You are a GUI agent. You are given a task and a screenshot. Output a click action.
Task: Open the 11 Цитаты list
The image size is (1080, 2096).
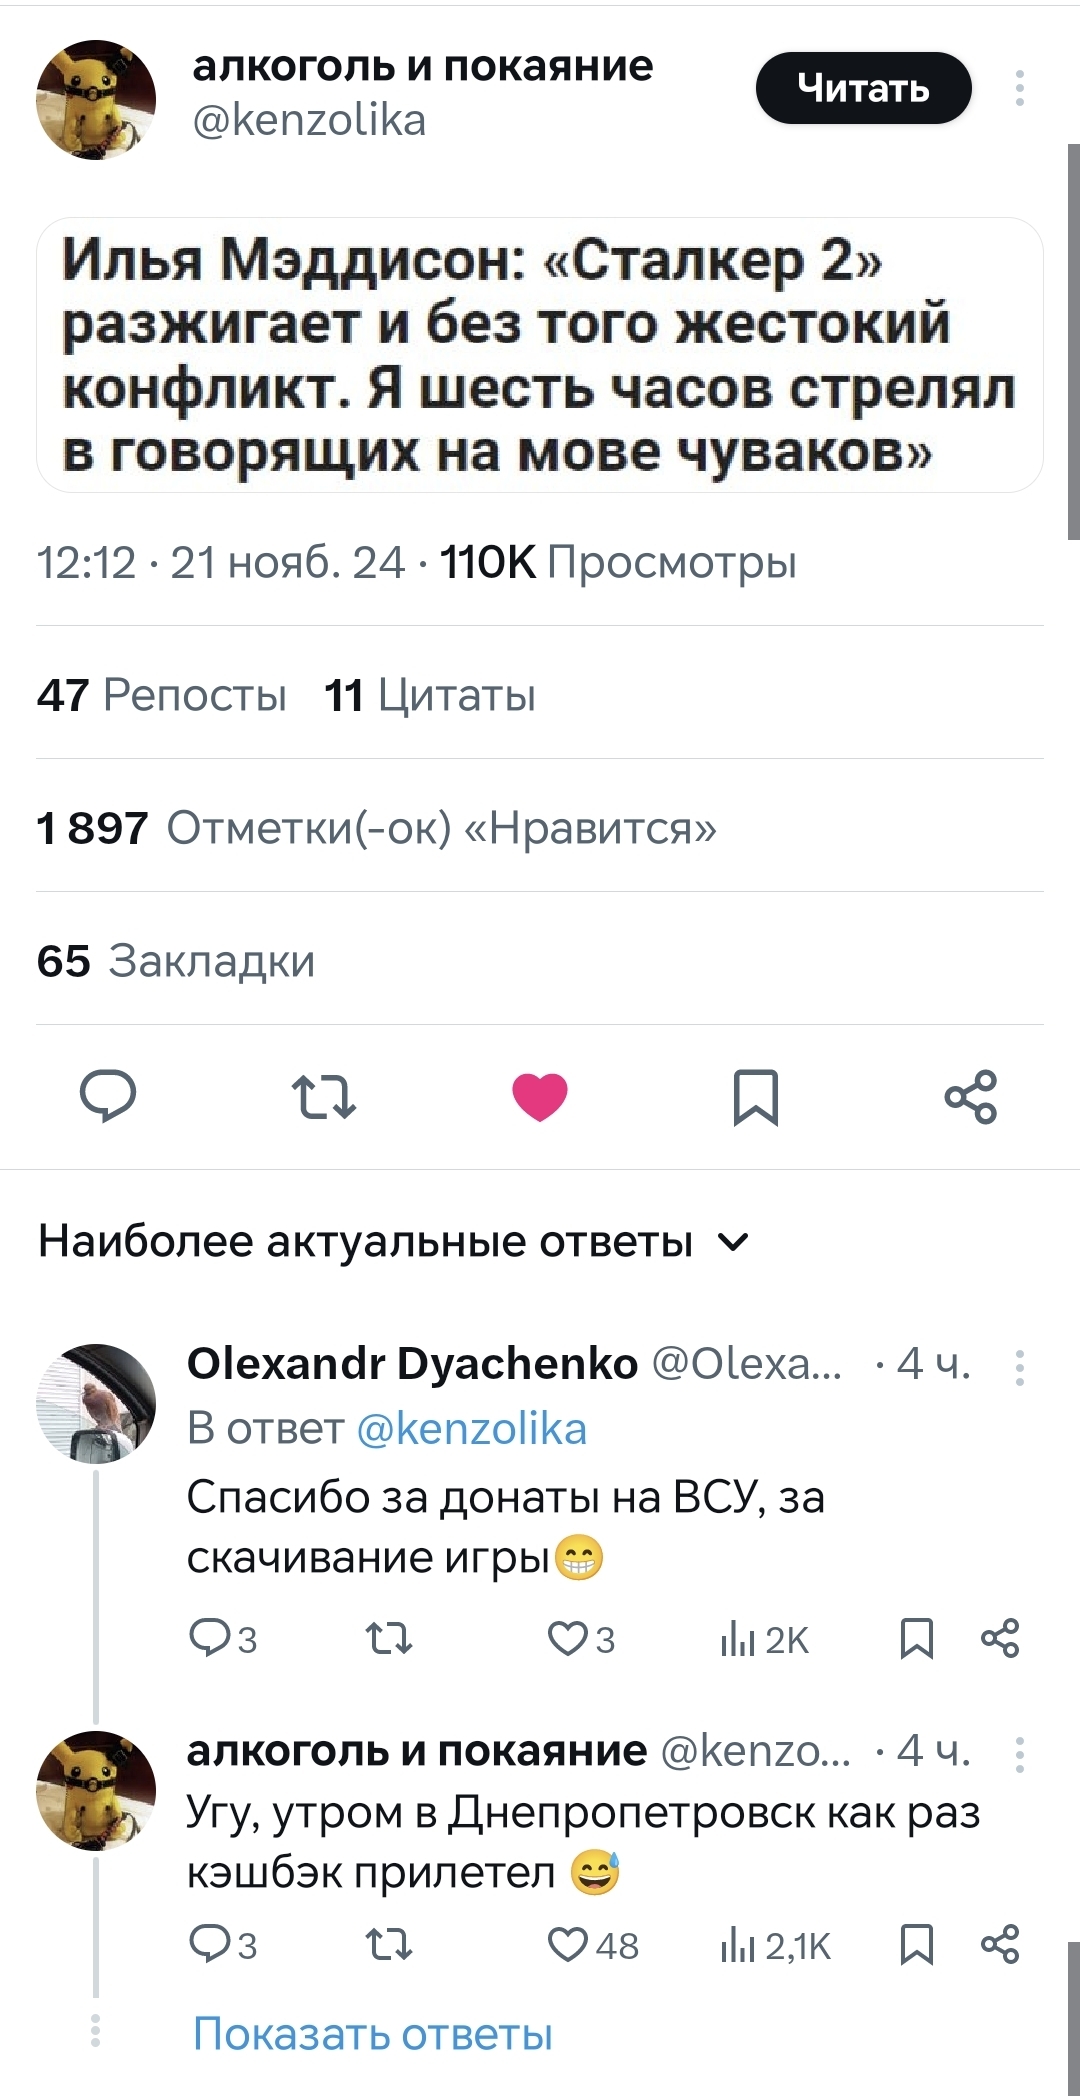430,694
